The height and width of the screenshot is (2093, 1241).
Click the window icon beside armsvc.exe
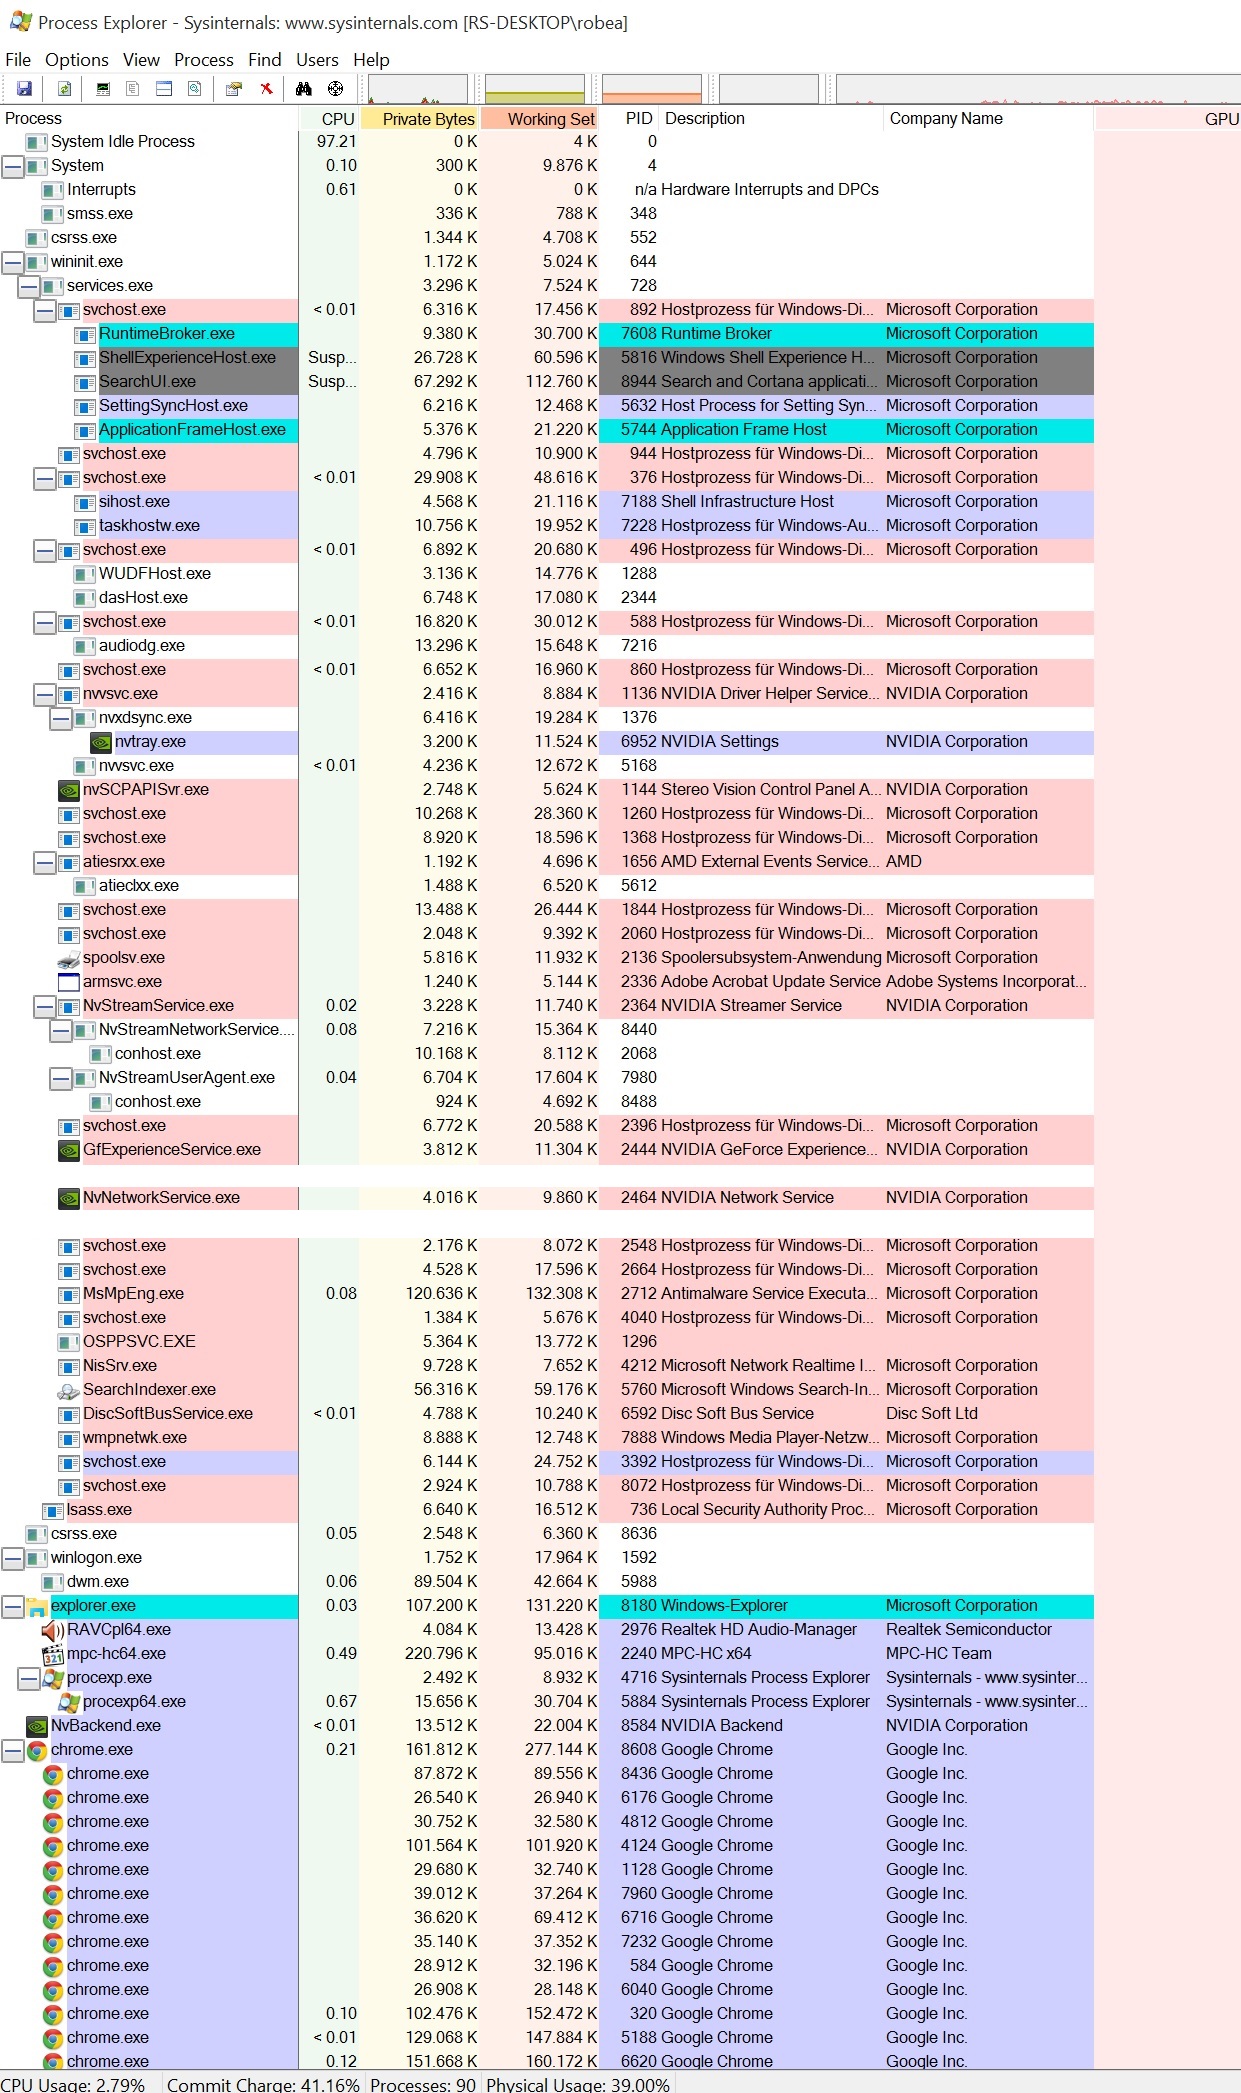point(69,982)
